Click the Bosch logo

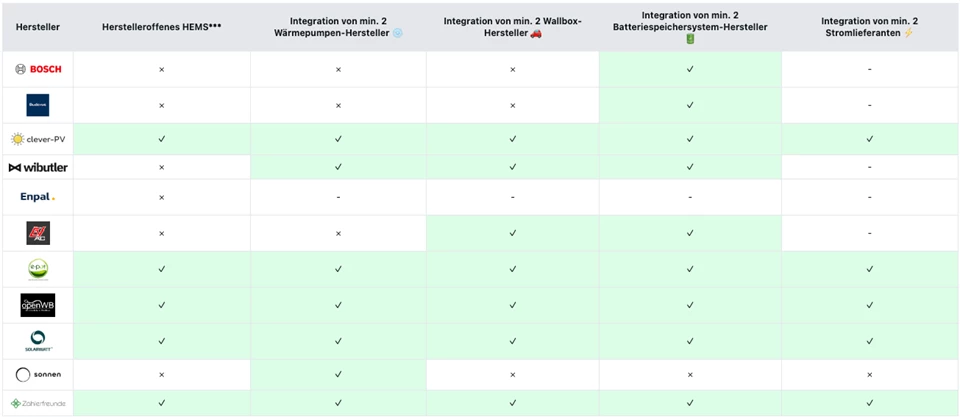coord(38,69)
